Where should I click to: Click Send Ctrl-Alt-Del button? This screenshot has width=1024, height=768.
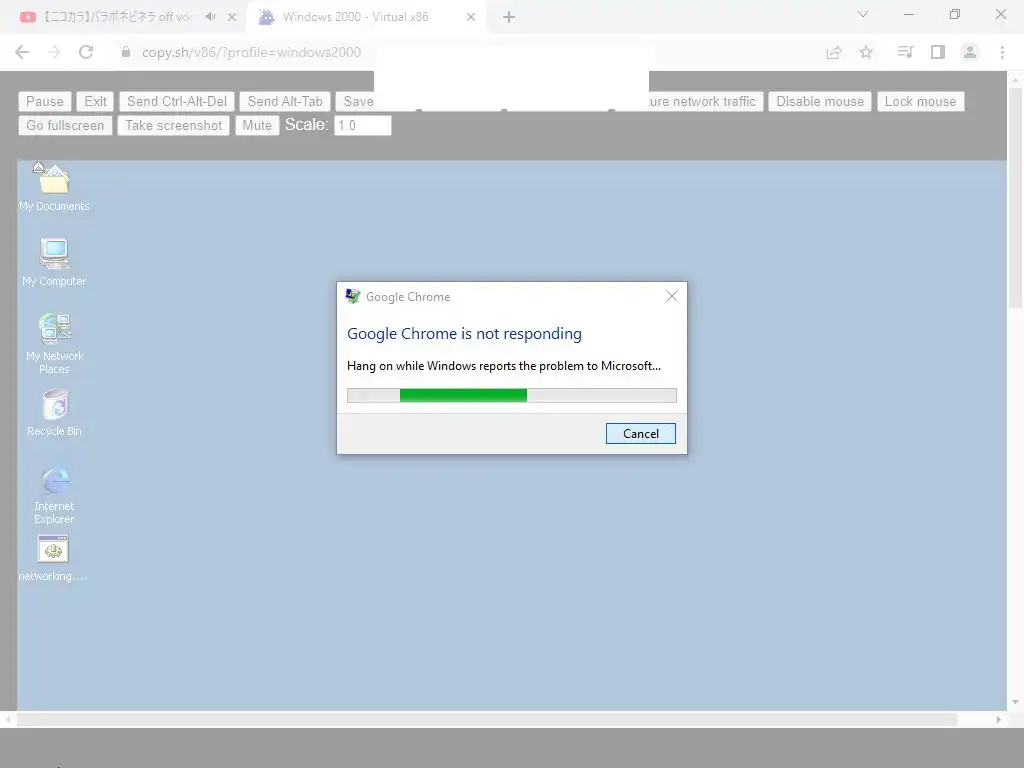coord(177,101)
